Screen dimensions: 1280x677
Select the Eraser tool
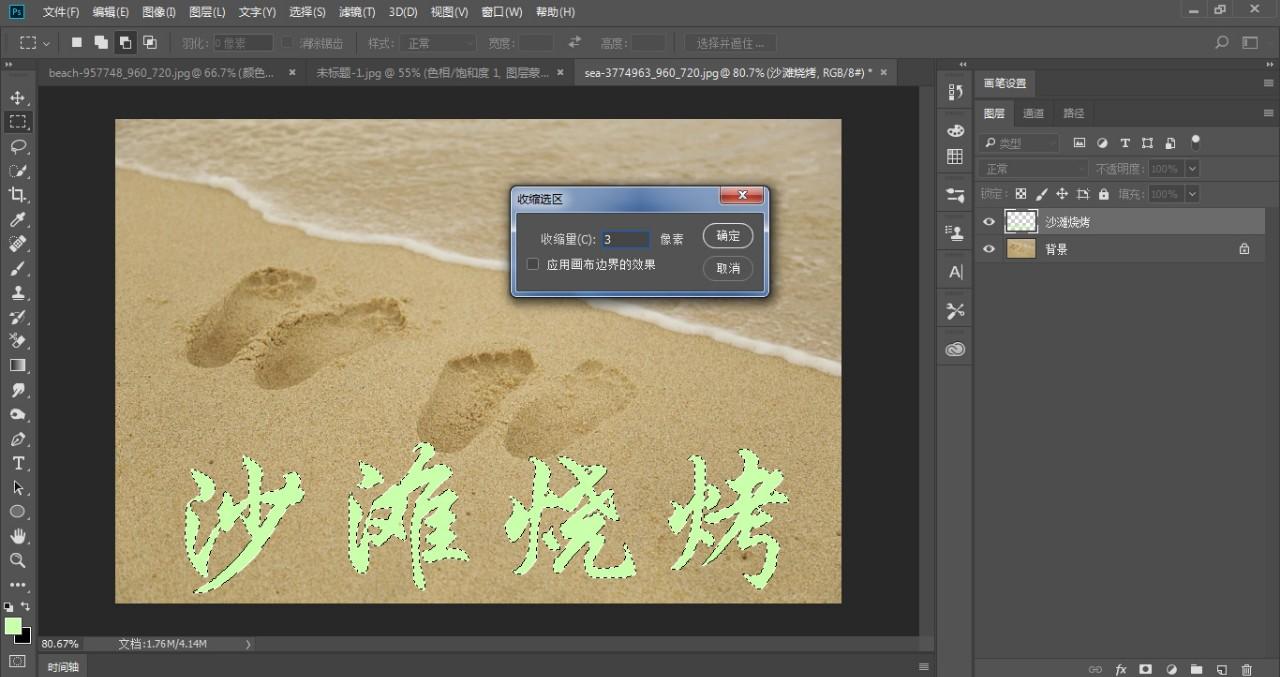pyautogui.click(x=18, y=341)
